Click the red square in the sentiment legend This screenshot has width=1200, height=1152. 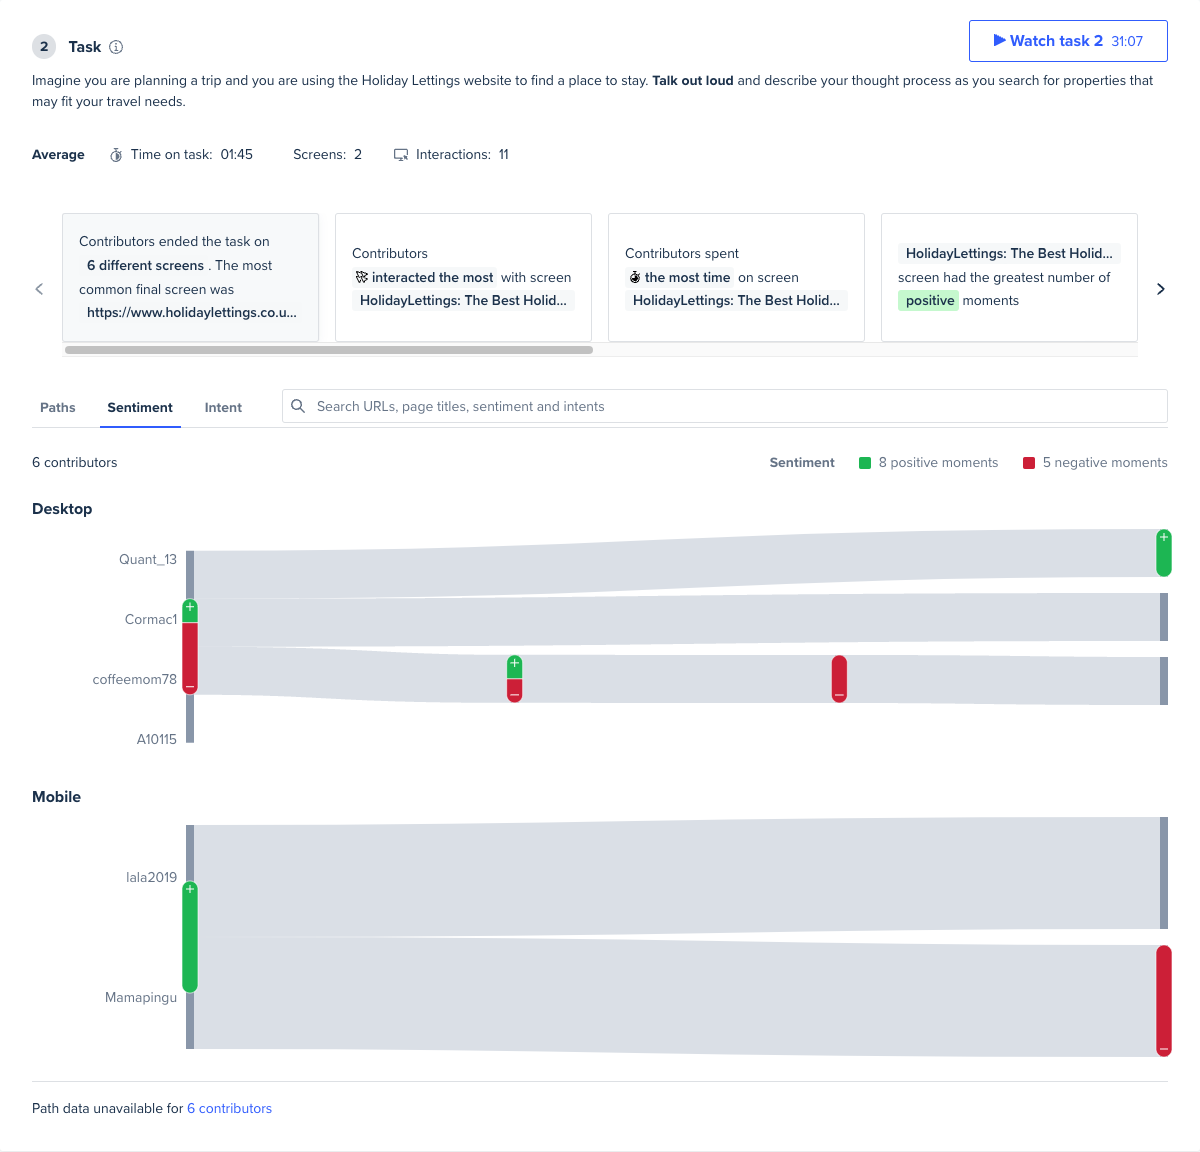coord(1029,462)
